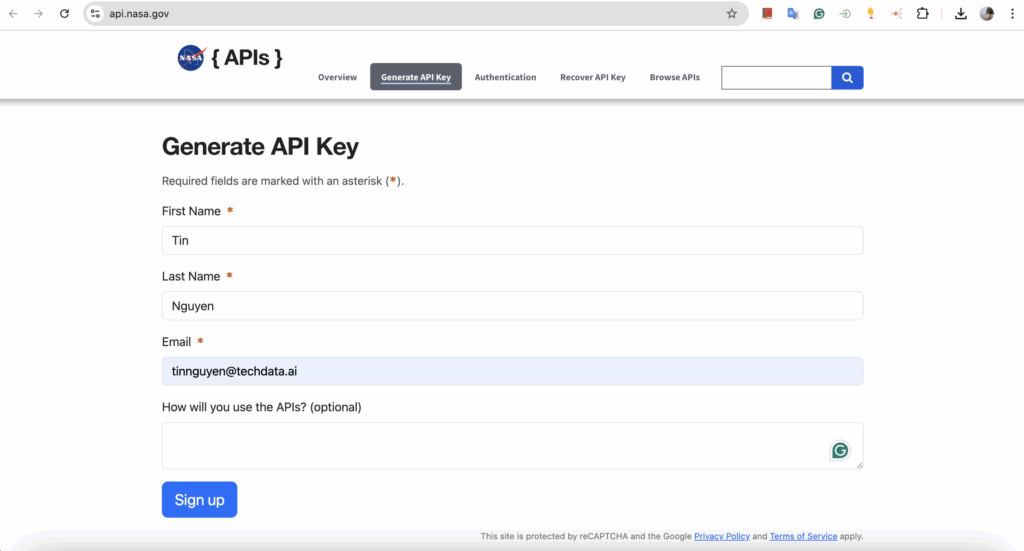The height and width of the screenshot is (551, 1024).
Task: Open the Grammarly extension in the toolbar
Action: [x=819, y=14]
